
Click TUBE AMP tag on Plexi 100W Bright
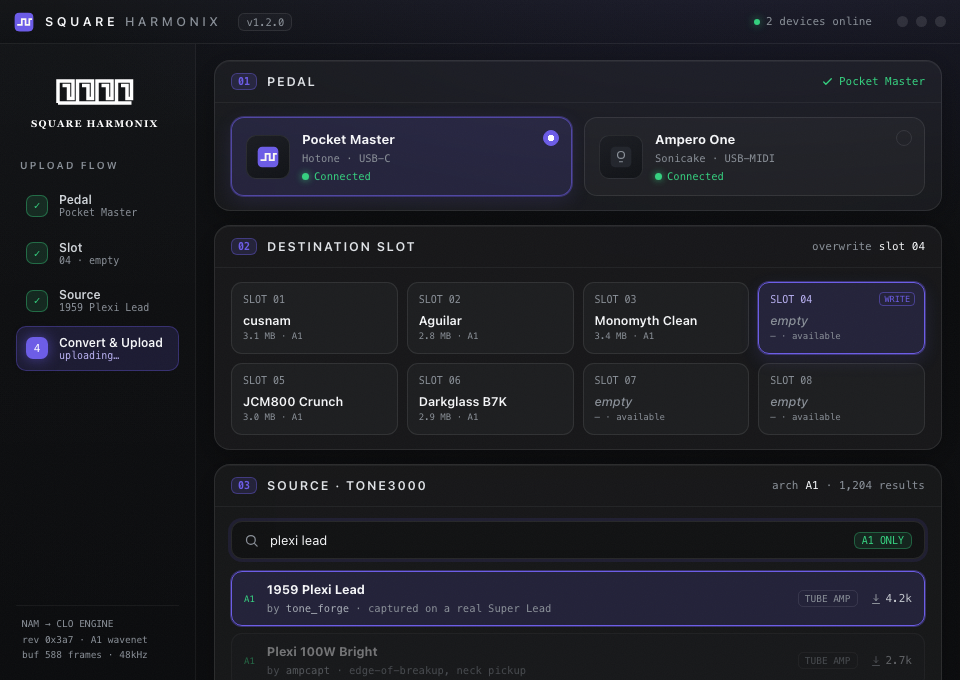828,660
